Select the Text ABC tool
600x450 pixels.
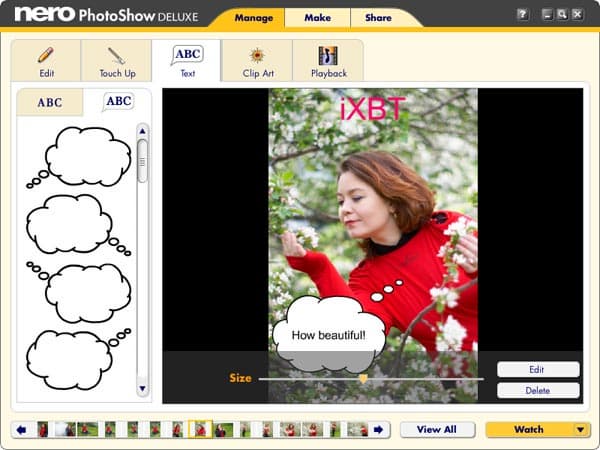click(x=187, y=61)
